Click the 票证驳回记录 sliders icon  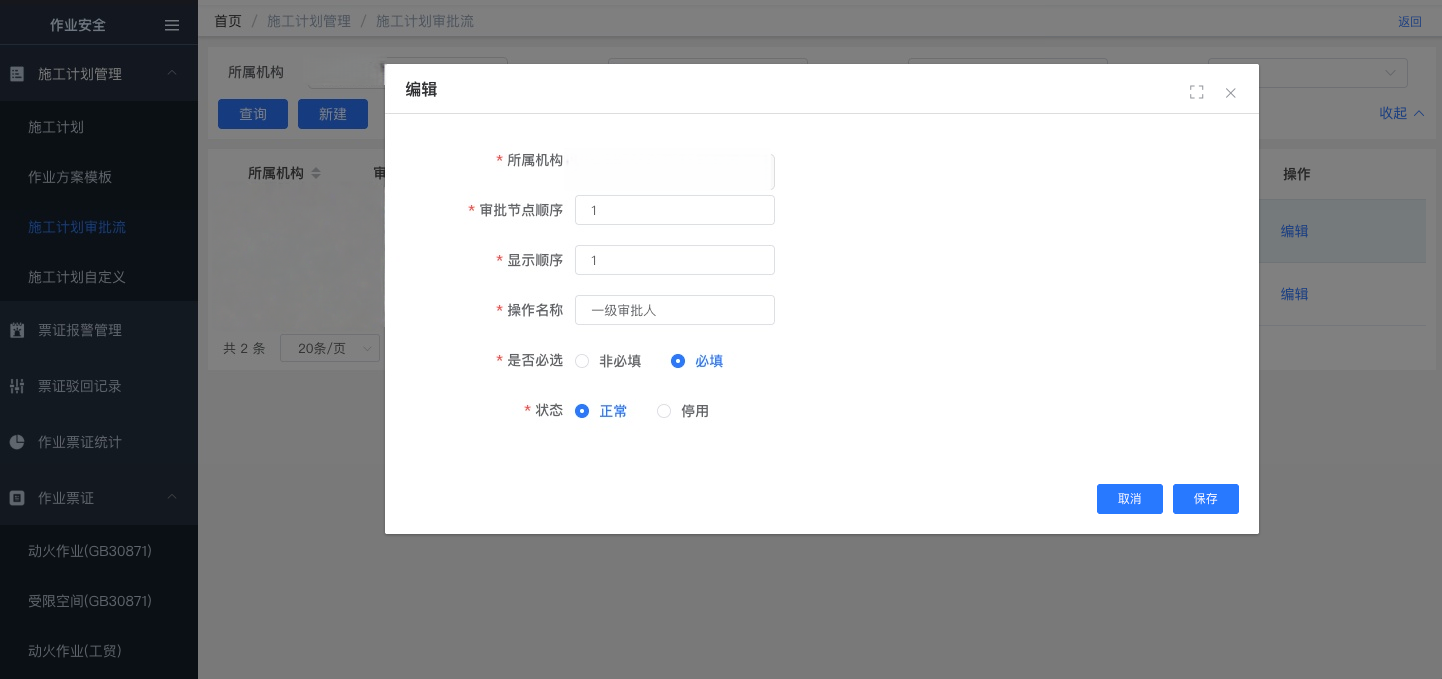click(17, 386)
